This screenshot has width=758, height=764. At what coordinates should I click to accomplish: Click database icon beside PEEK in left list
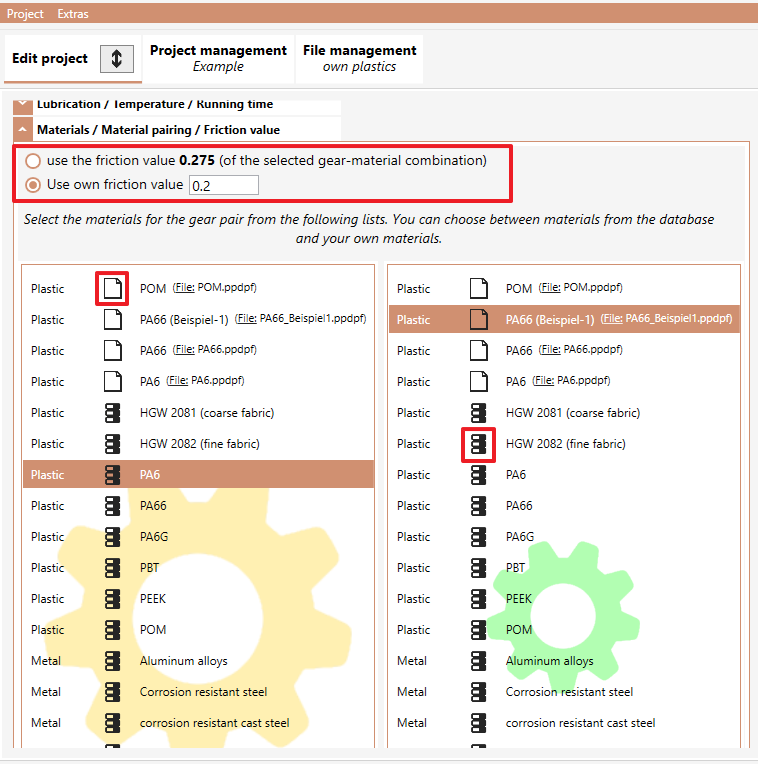(113, 599)
